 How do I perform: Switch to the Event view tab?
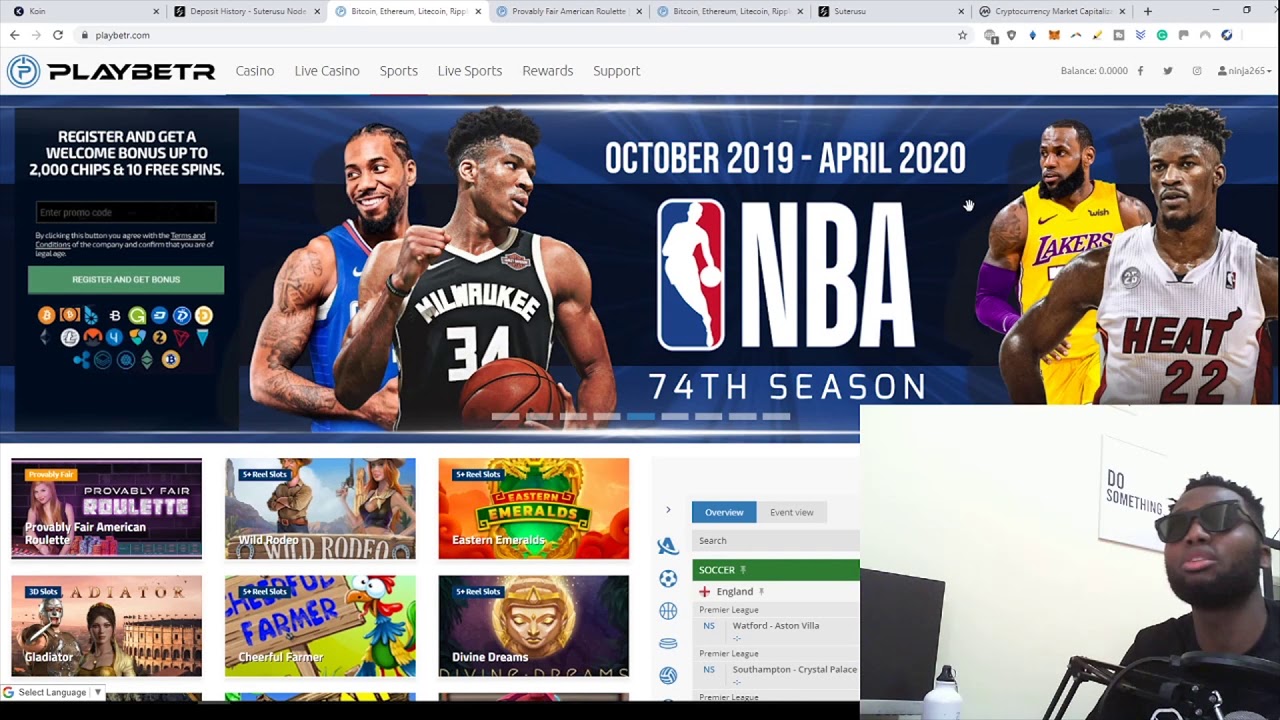coord(791,512)
